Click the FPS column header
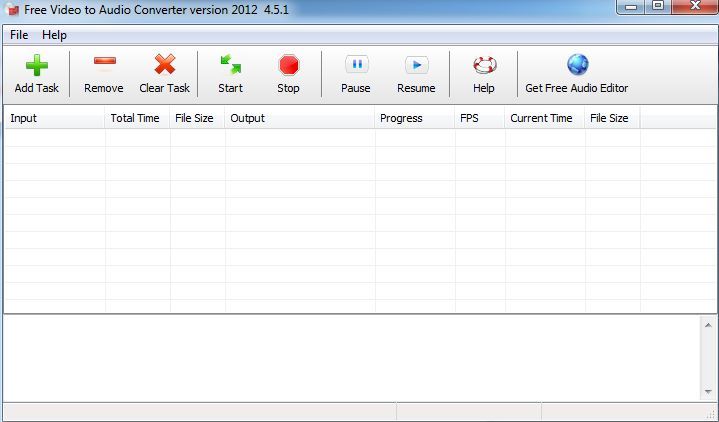The image size is (719, 422). click(x=480, y=118)
